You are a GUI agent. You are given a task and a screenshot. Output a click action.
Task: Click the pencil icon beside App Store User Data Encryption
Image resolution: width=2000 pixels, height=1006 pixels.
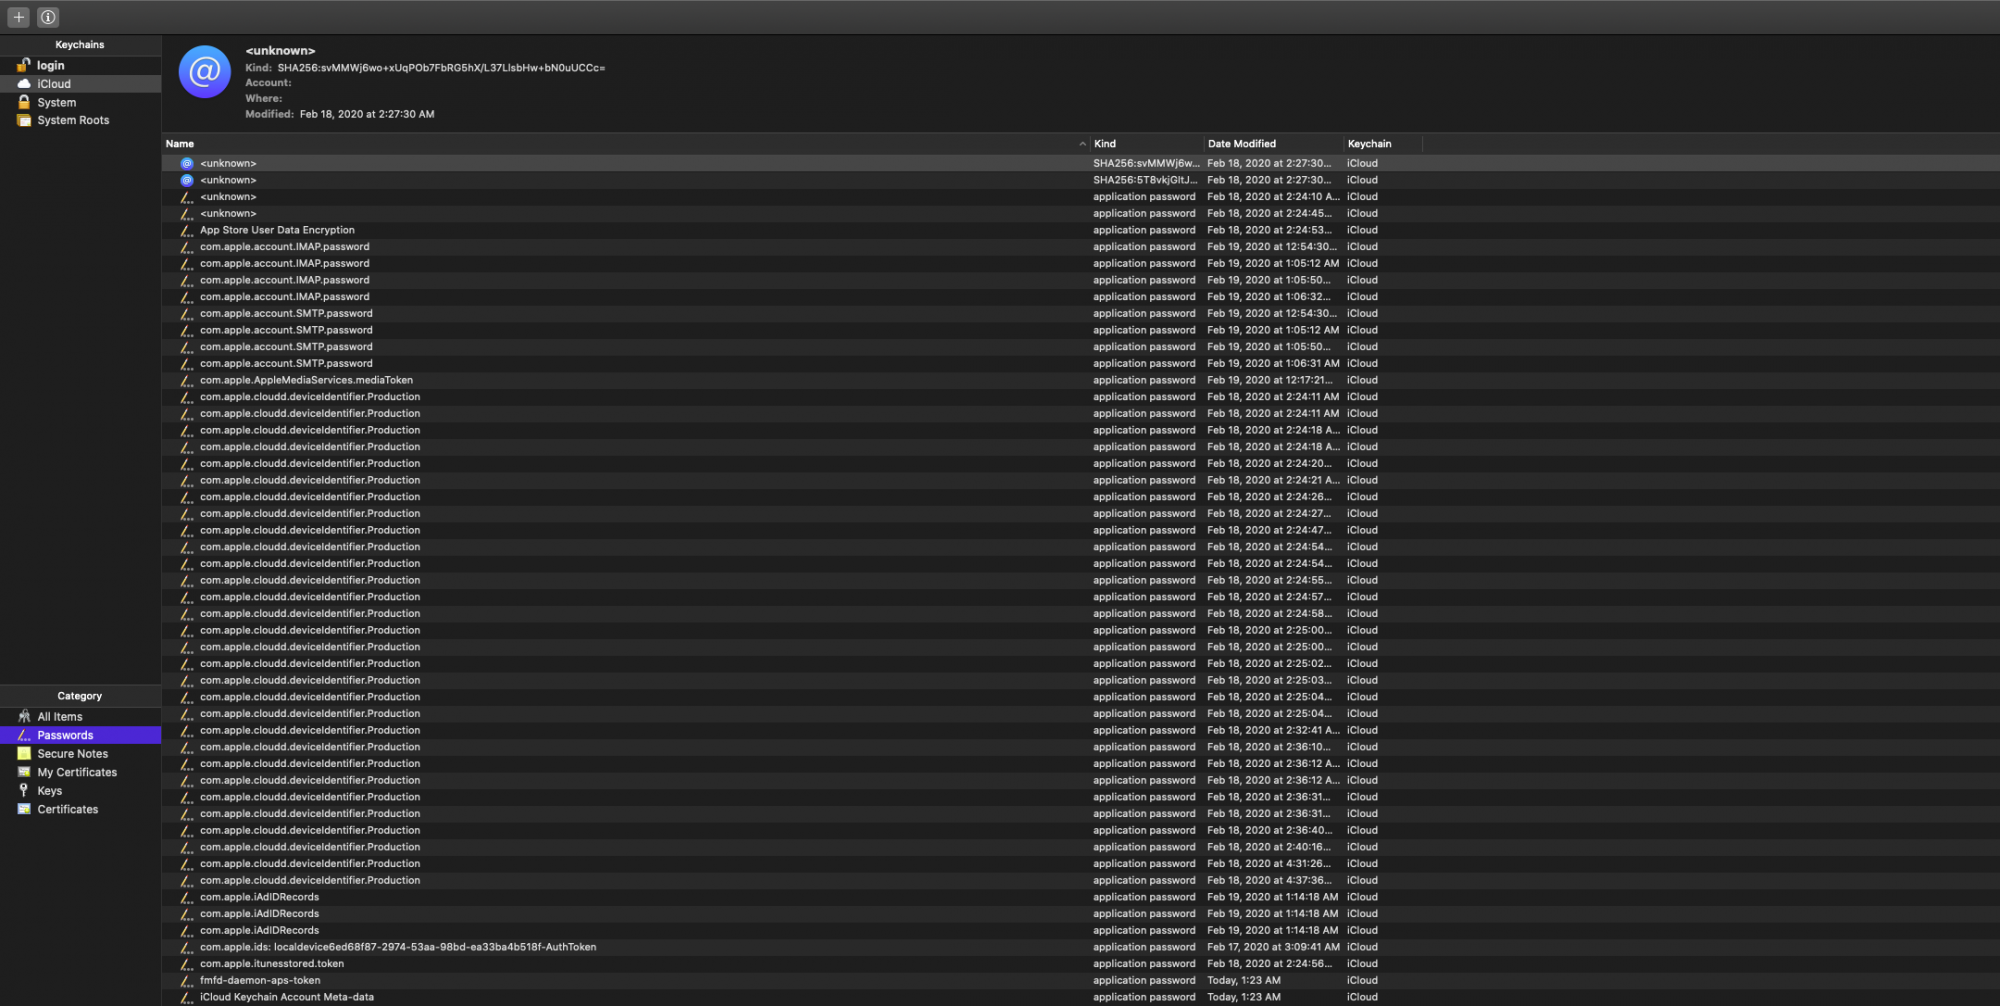click(187, 230)
